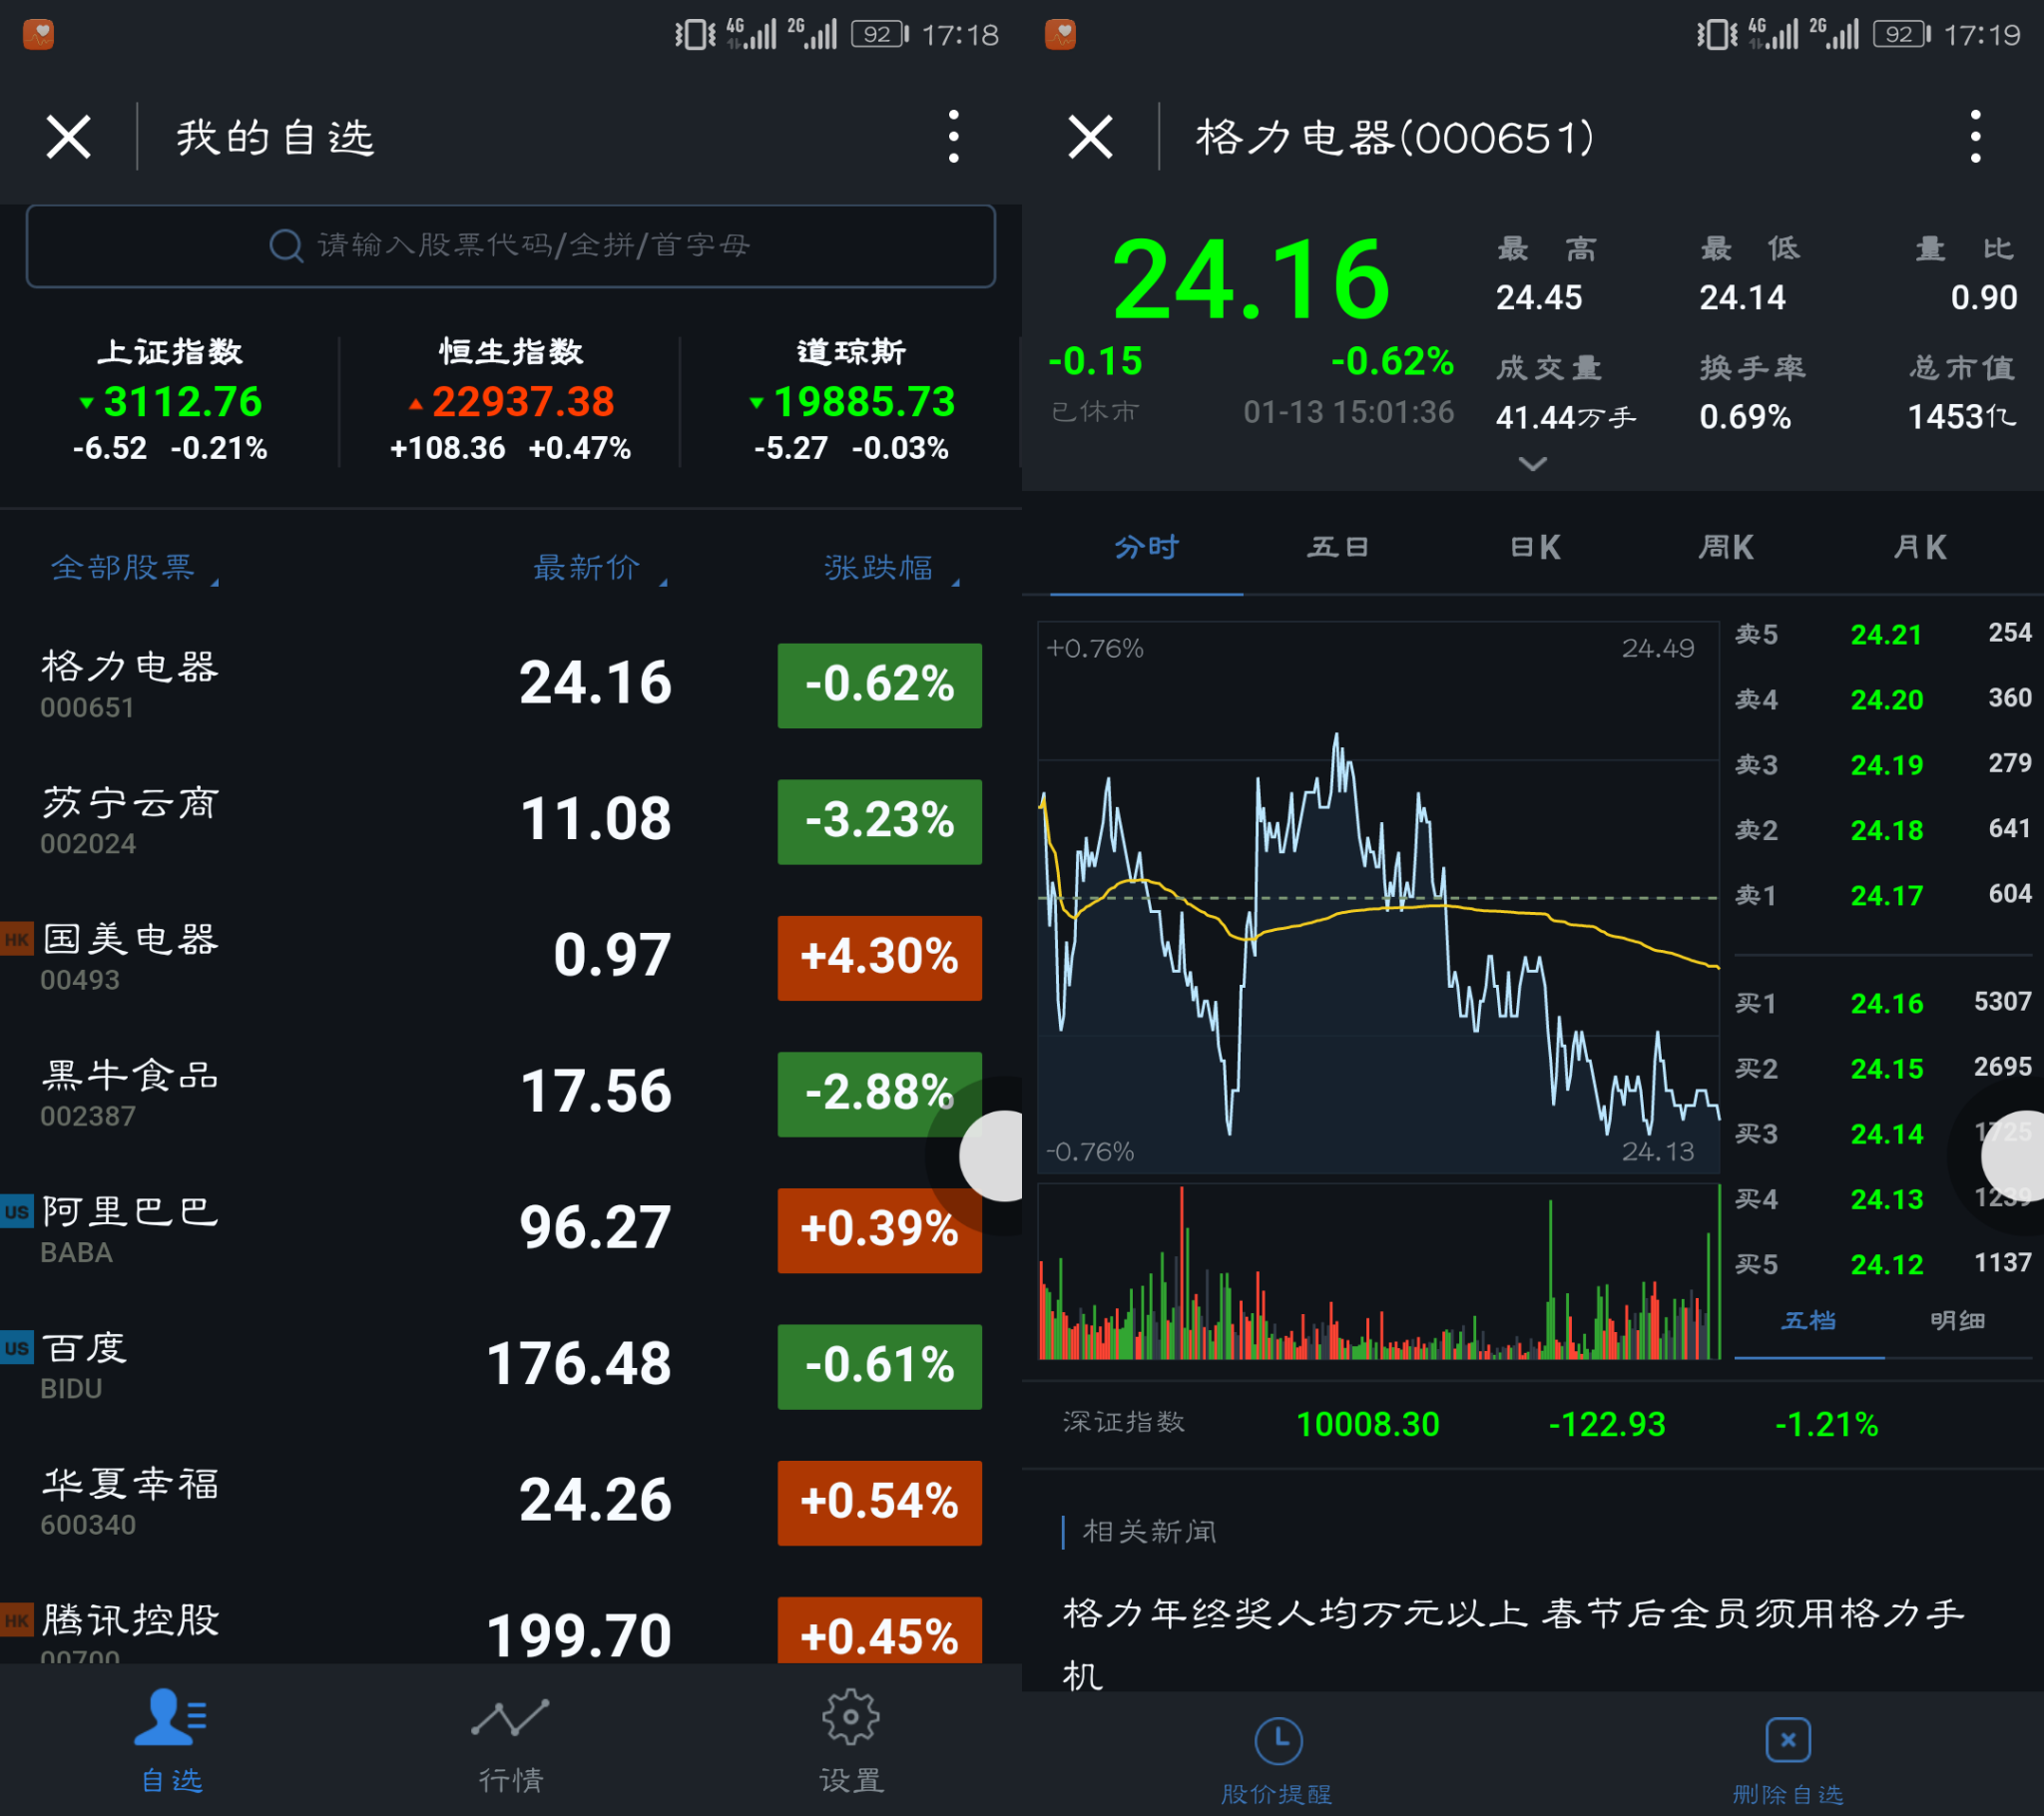Switch to the 自选 bottom tab
The width and height of the screenshot is (2044, 1816).
171,1740
